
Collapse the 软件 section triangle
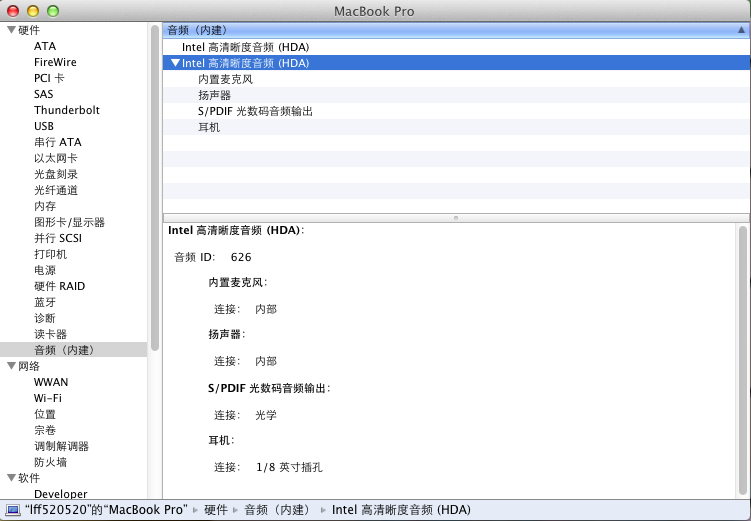coord(10,478)
